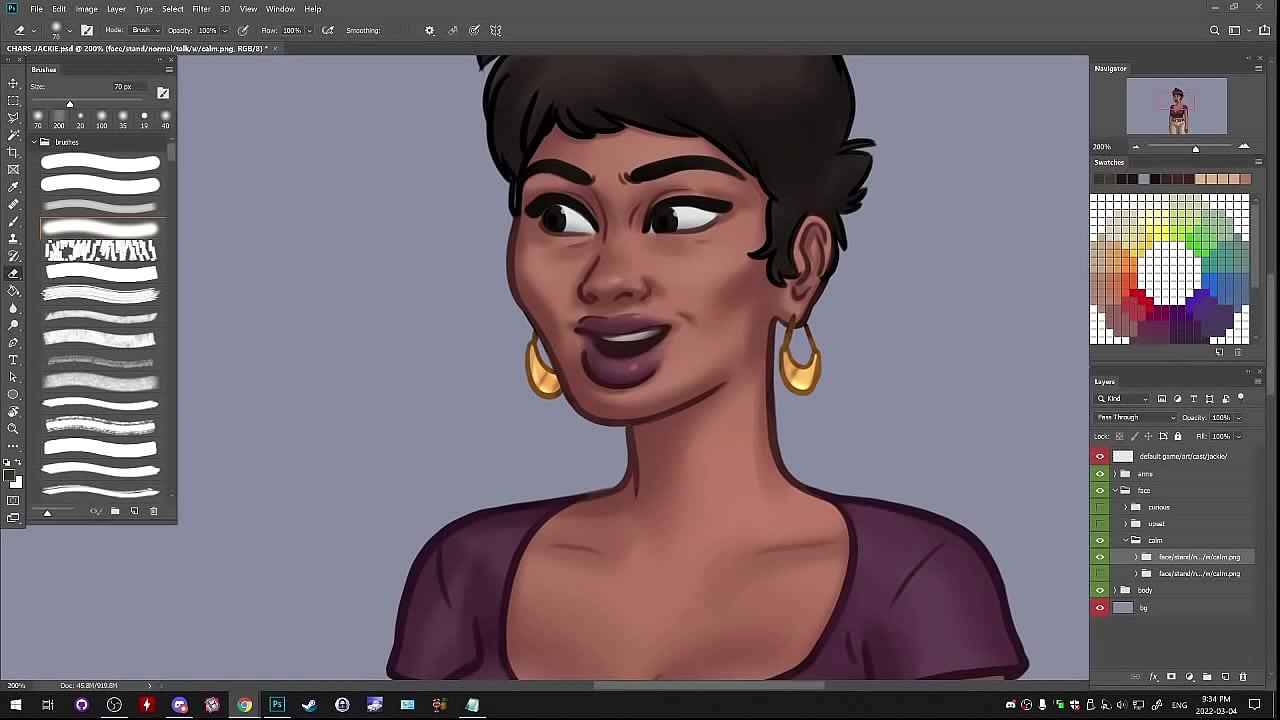
Task: Select the Move tool
Action: [13, 83]
